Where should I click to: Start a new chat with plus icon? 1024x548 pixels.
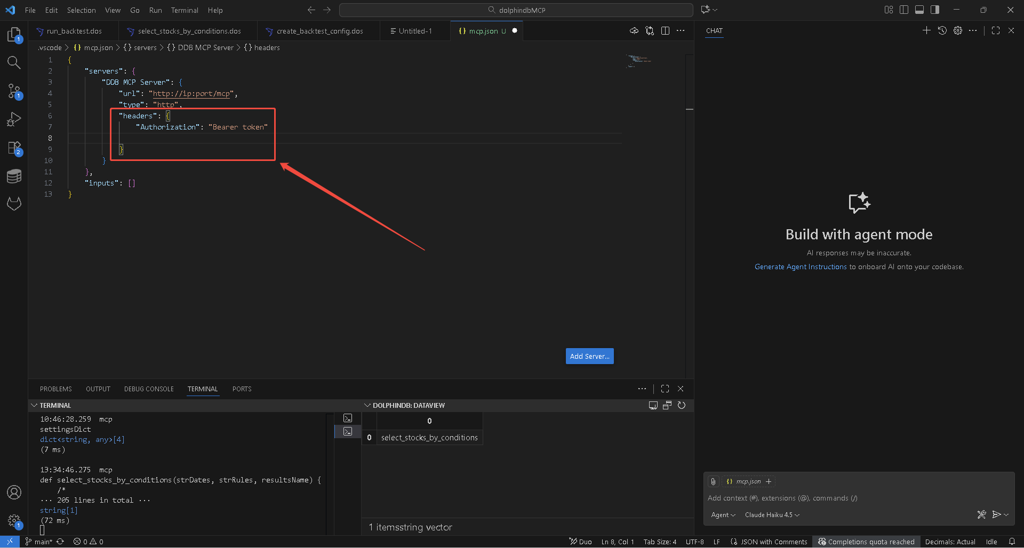[x=926, y=31]
